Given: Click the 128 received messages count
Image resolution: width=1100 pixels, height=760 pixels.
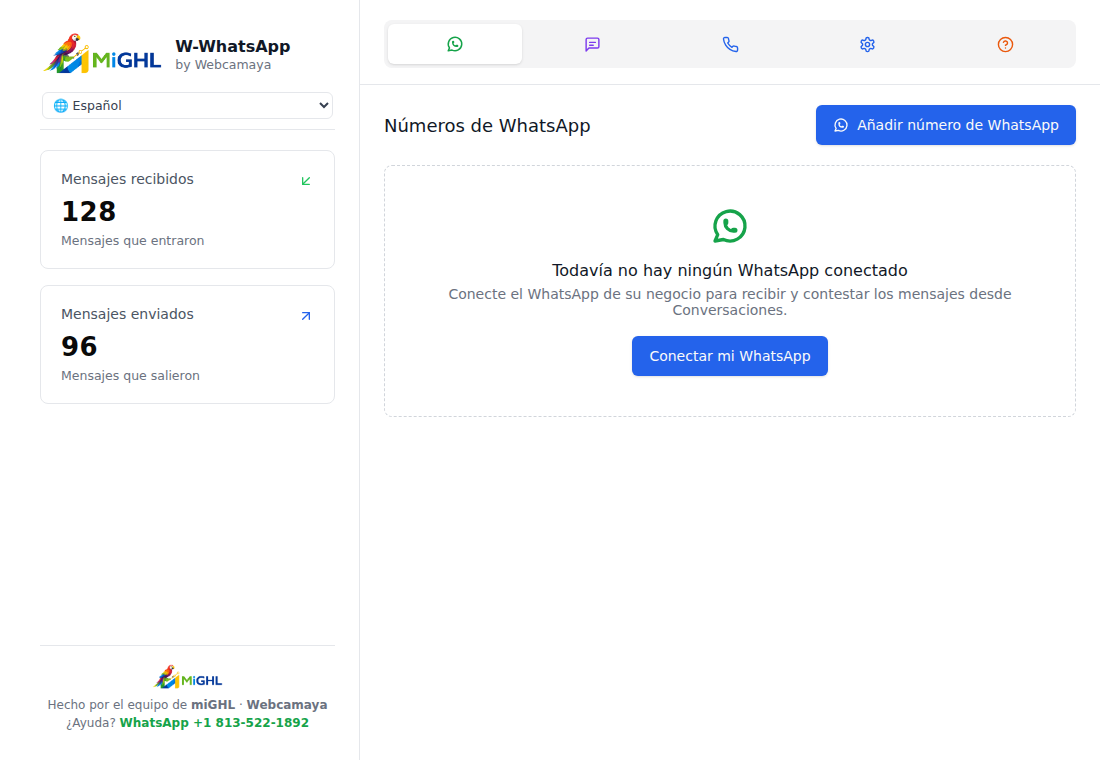Looking at the screenshot, I should coord(88,211).
